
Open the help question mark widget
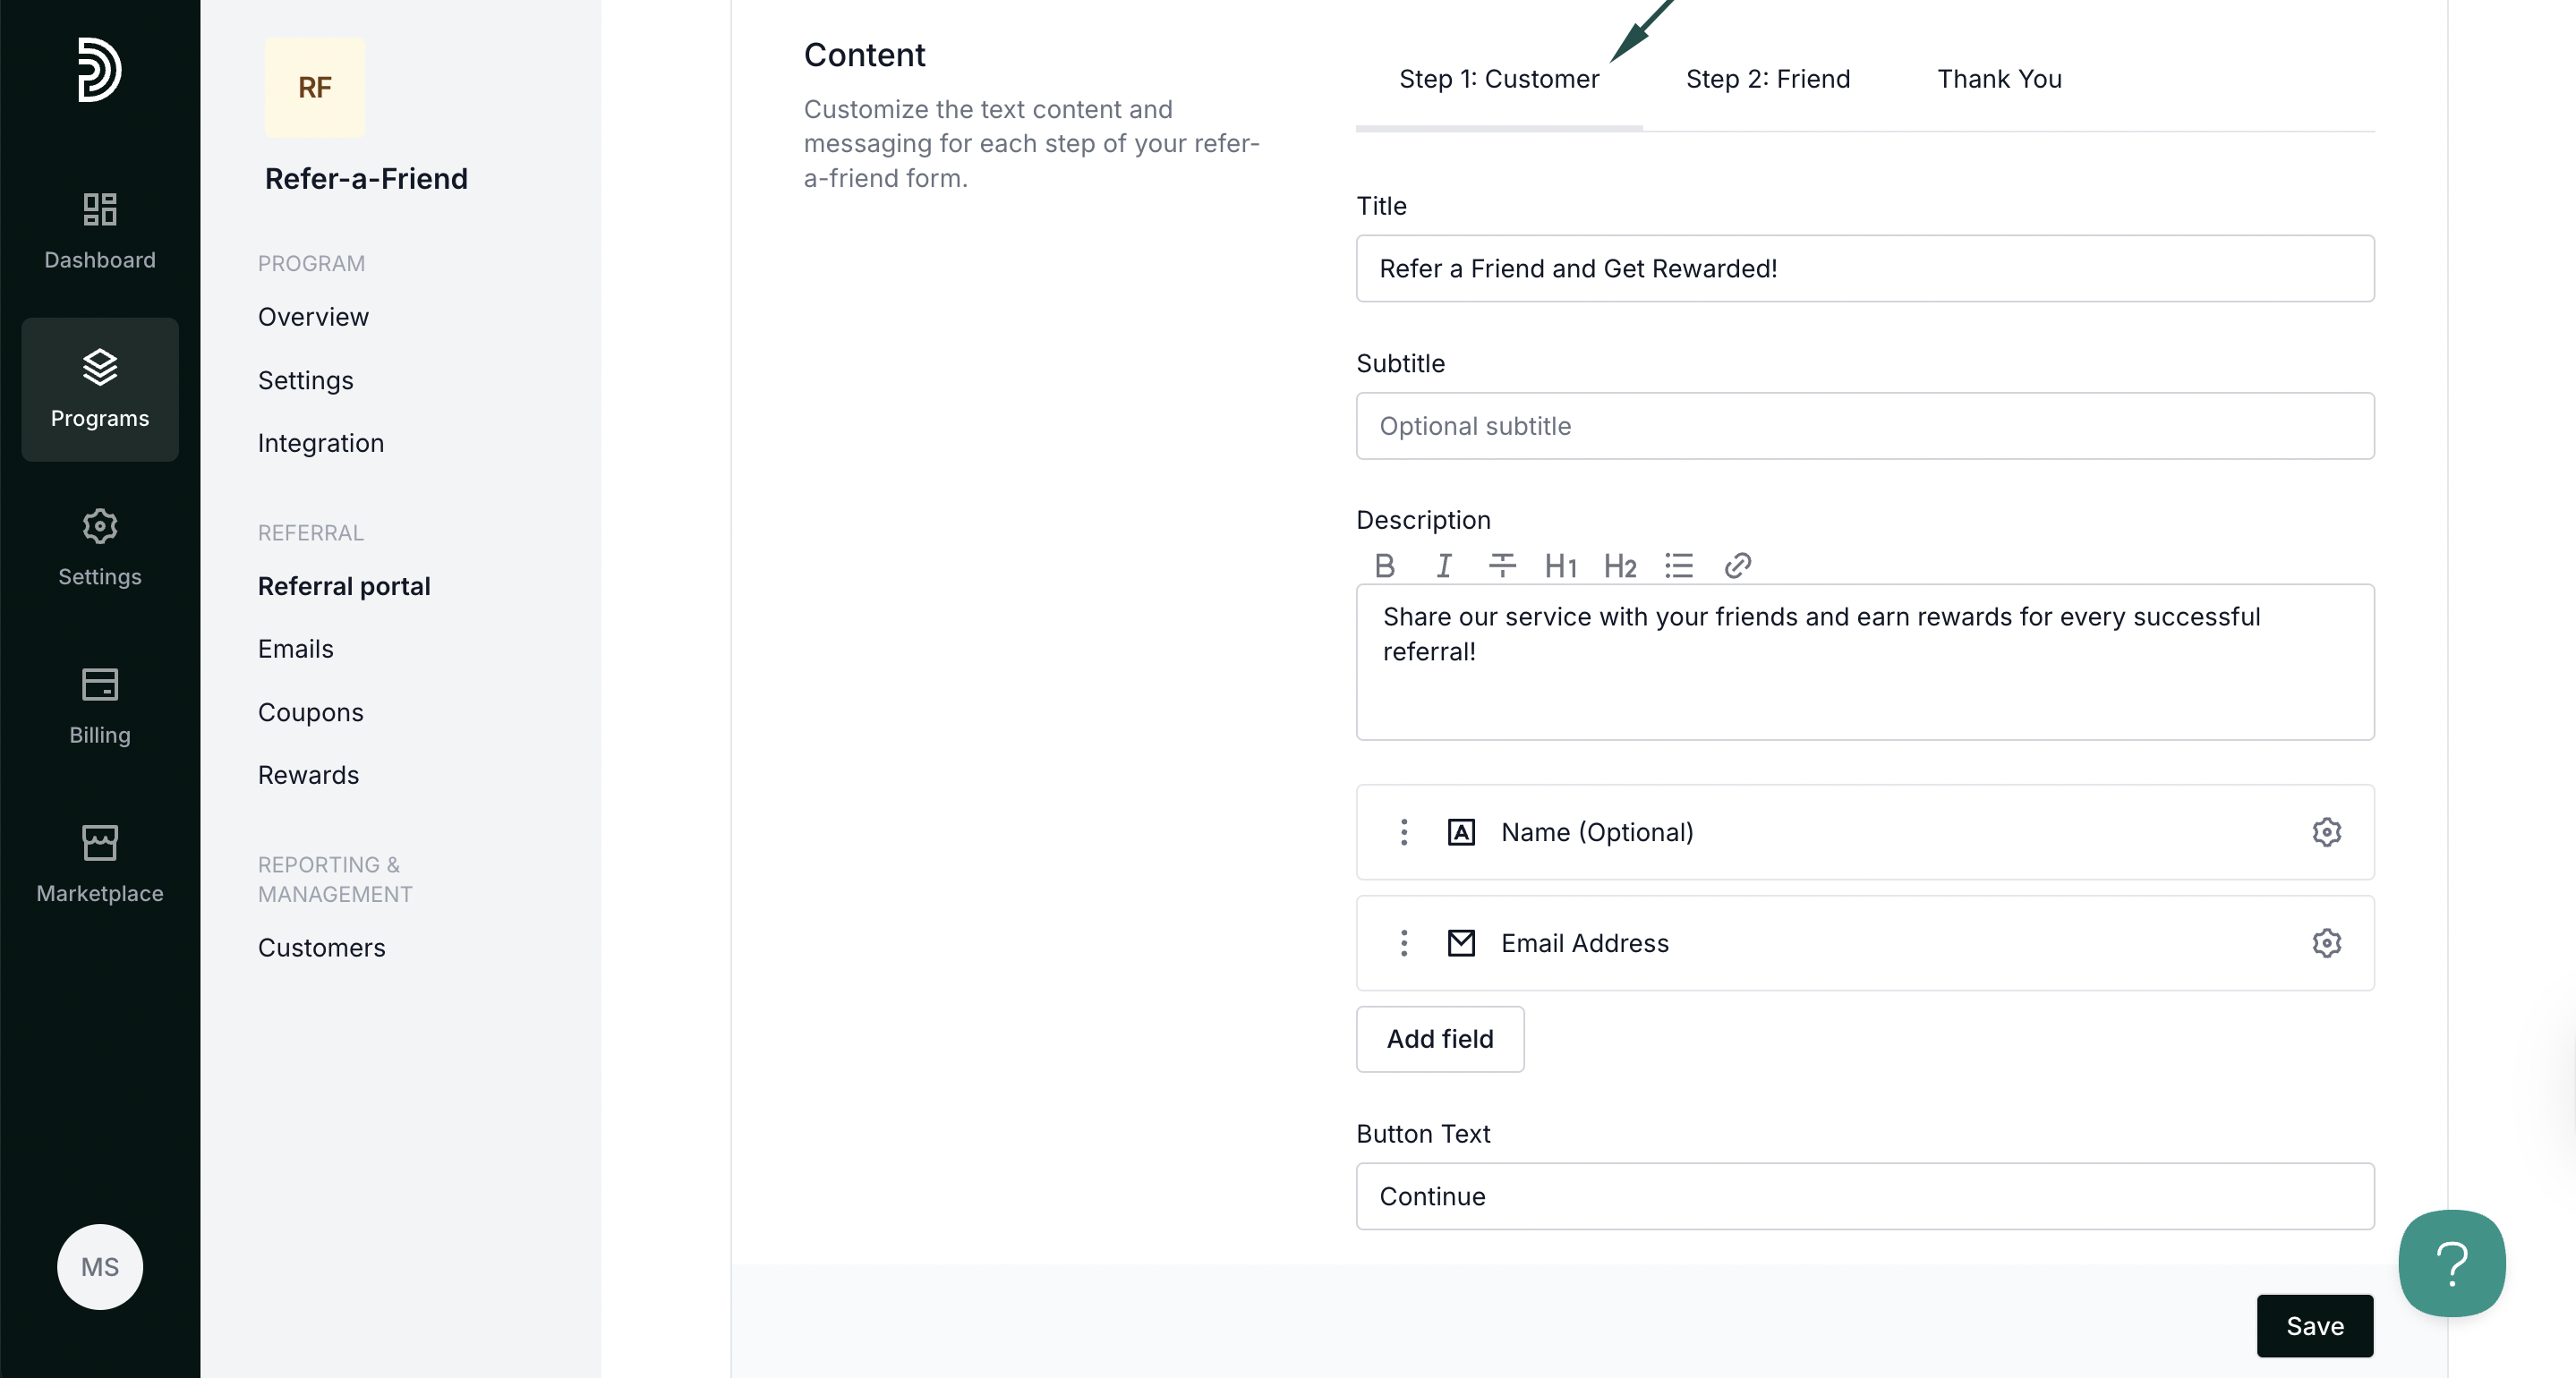click(2451, 1263)
